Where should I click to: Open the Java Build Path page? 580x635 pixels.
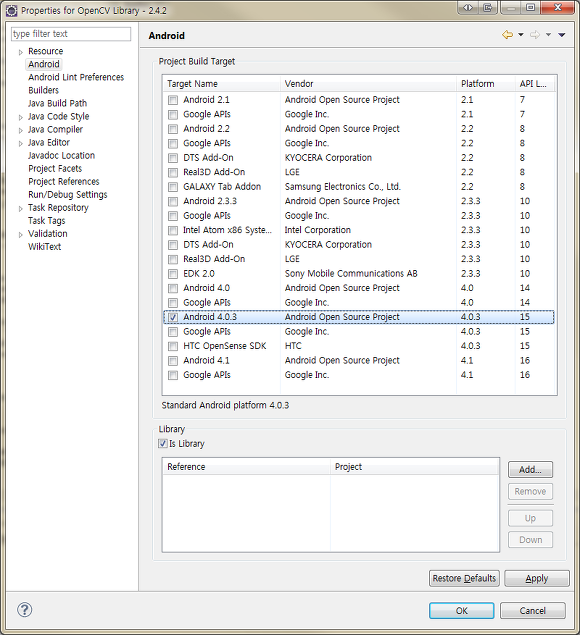point(58,103)
